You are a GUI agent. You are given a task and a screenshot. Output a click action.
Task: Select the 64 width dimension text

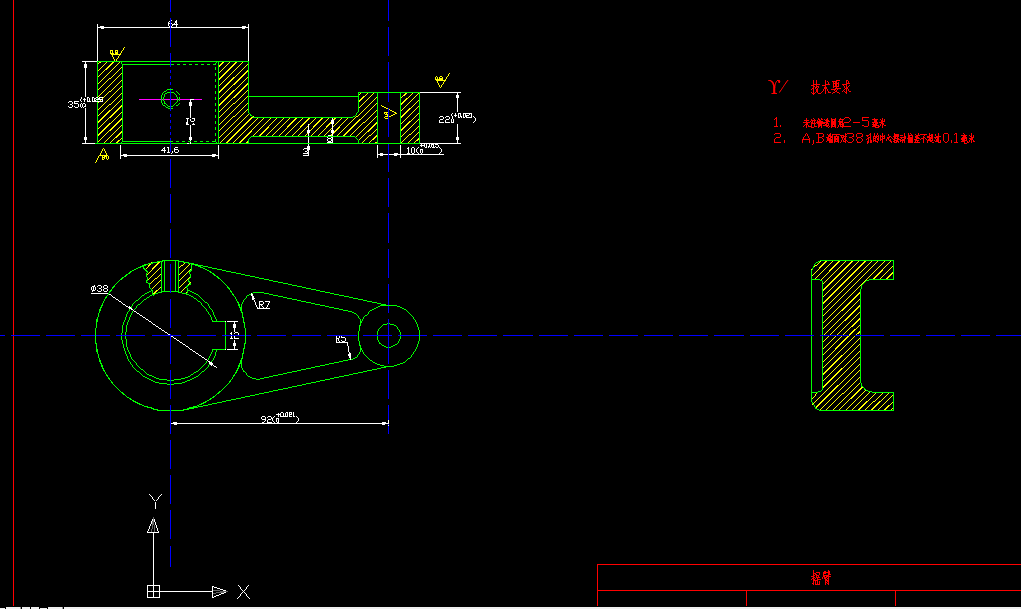coord(173,23)
